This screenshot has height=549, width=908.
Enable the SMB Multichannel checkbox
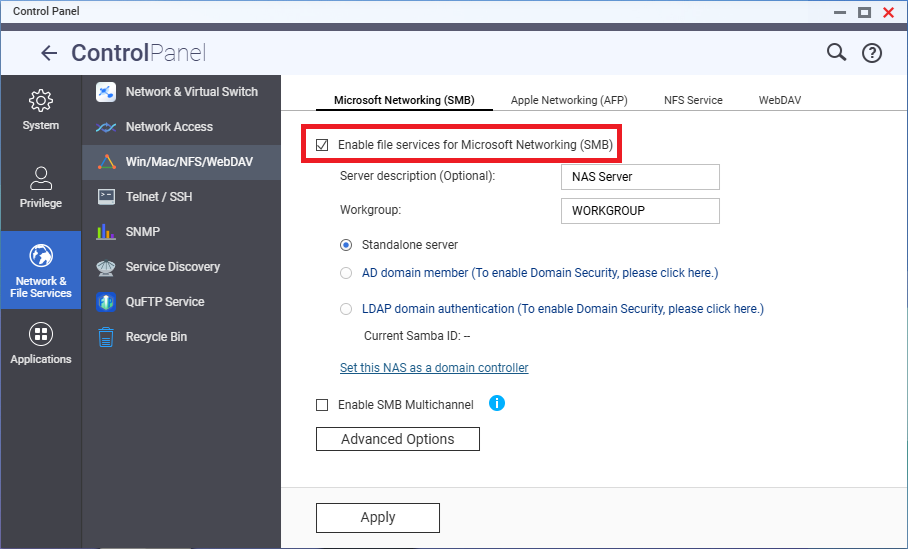pyautogui.click(x=322, y=405)
